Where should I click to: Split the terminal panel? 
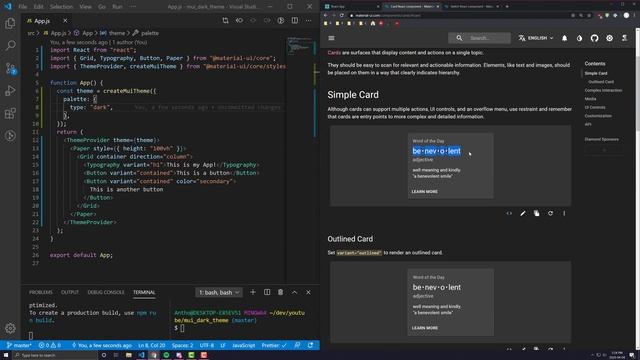(x=267, y=292)
